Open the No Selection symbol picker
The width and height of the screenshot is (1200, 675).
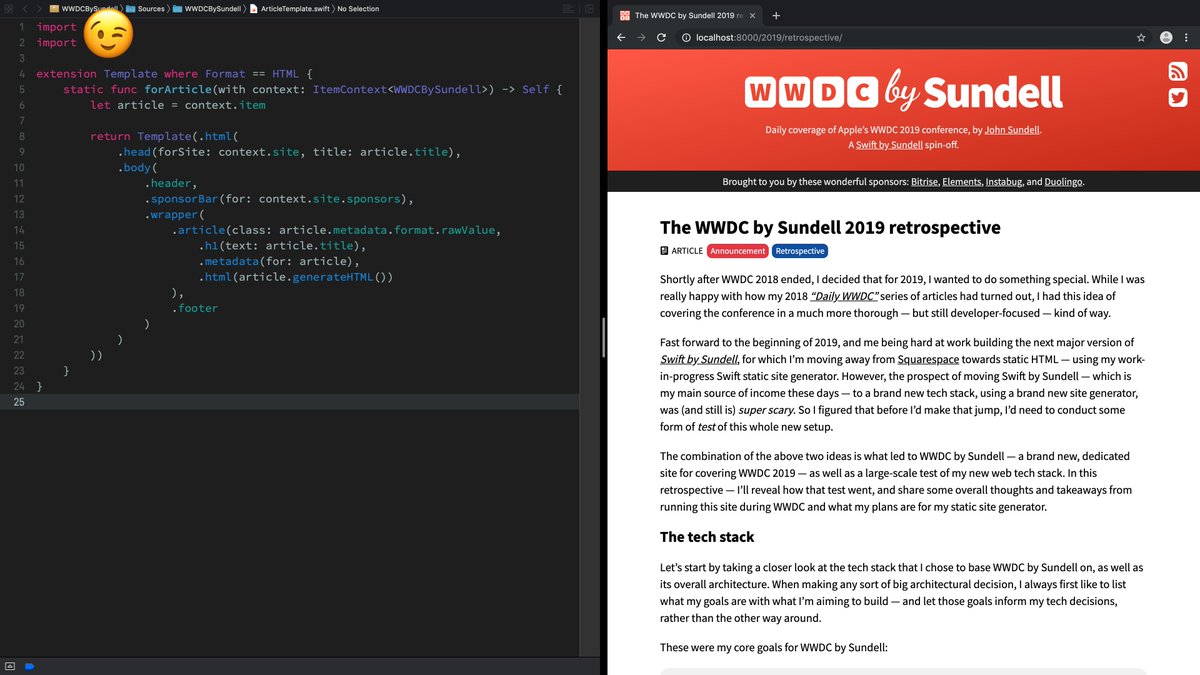(x=358, y=8)
